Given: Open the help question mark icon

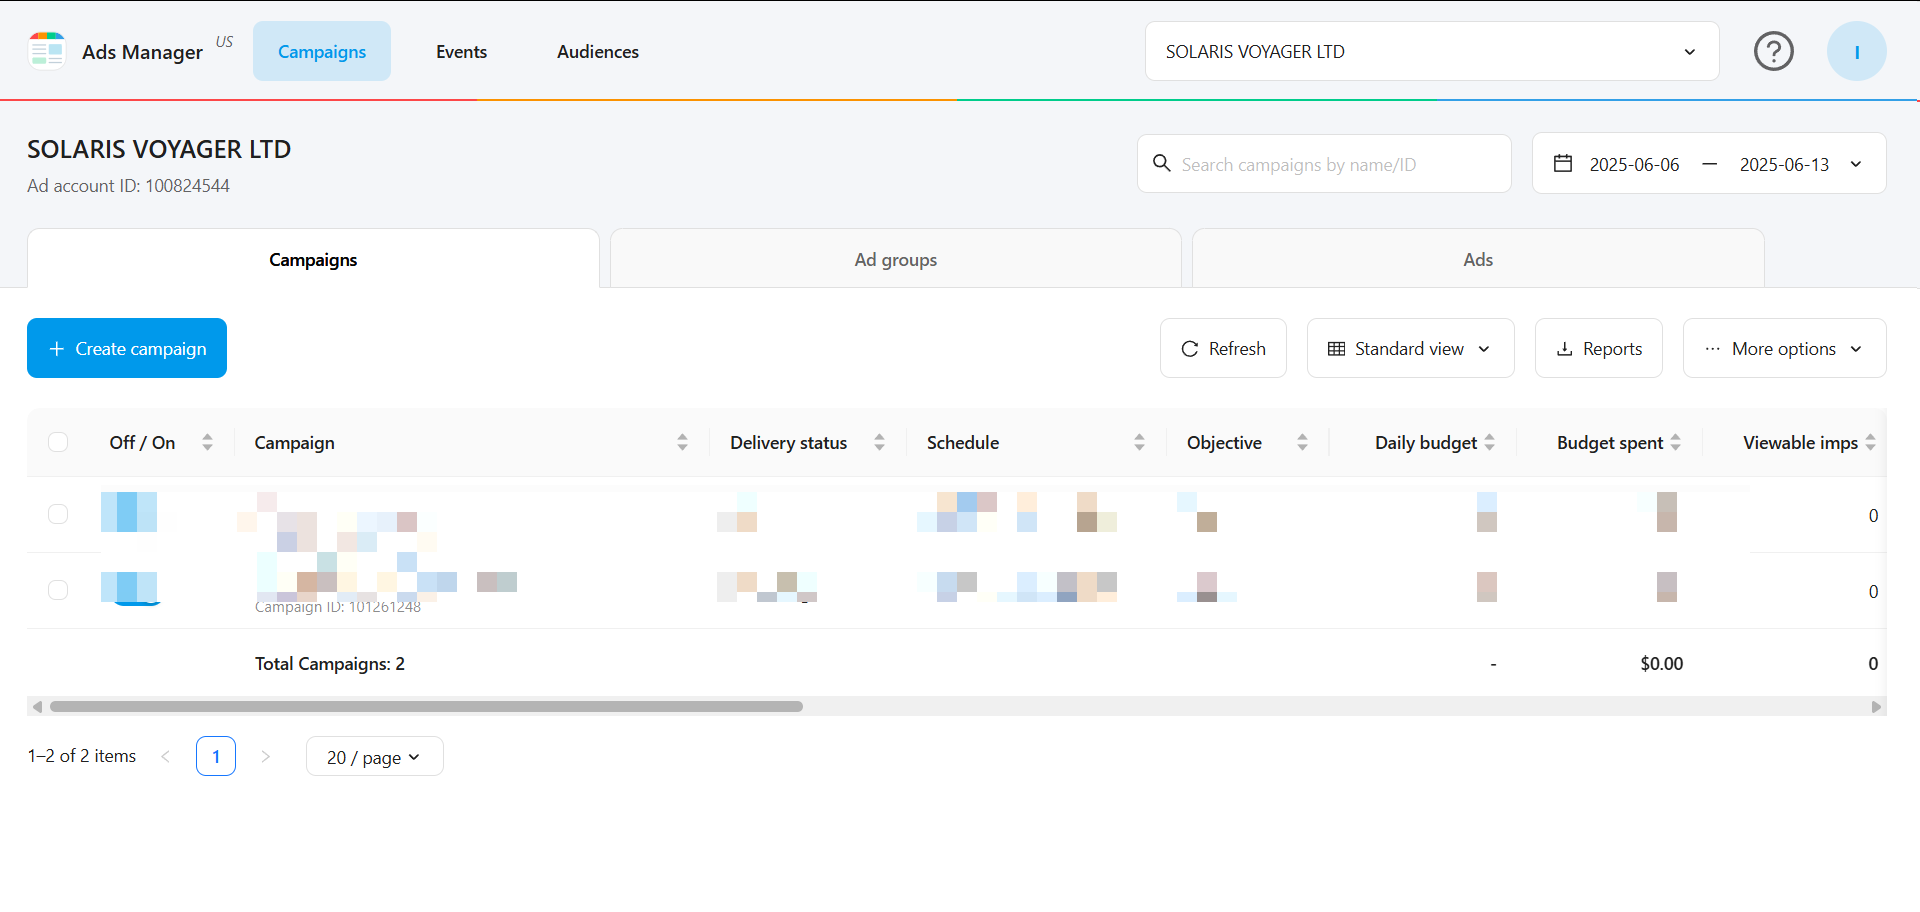Looking at the screenshot, I should click(1774, 51).
